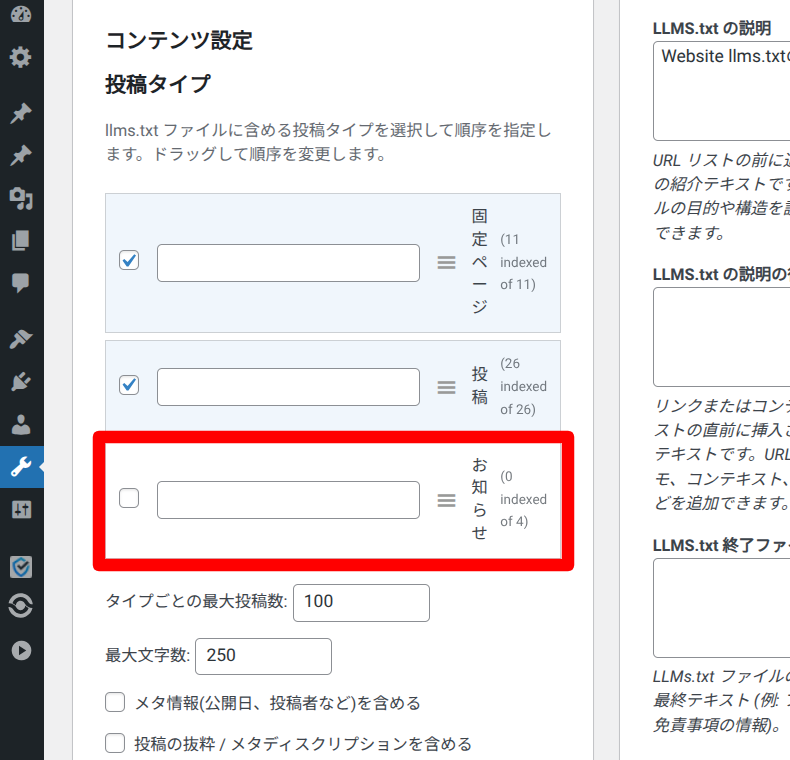The image size is (790, 760).
Task: Open the Settings sliders icon in sidebar
Action: 21,510
